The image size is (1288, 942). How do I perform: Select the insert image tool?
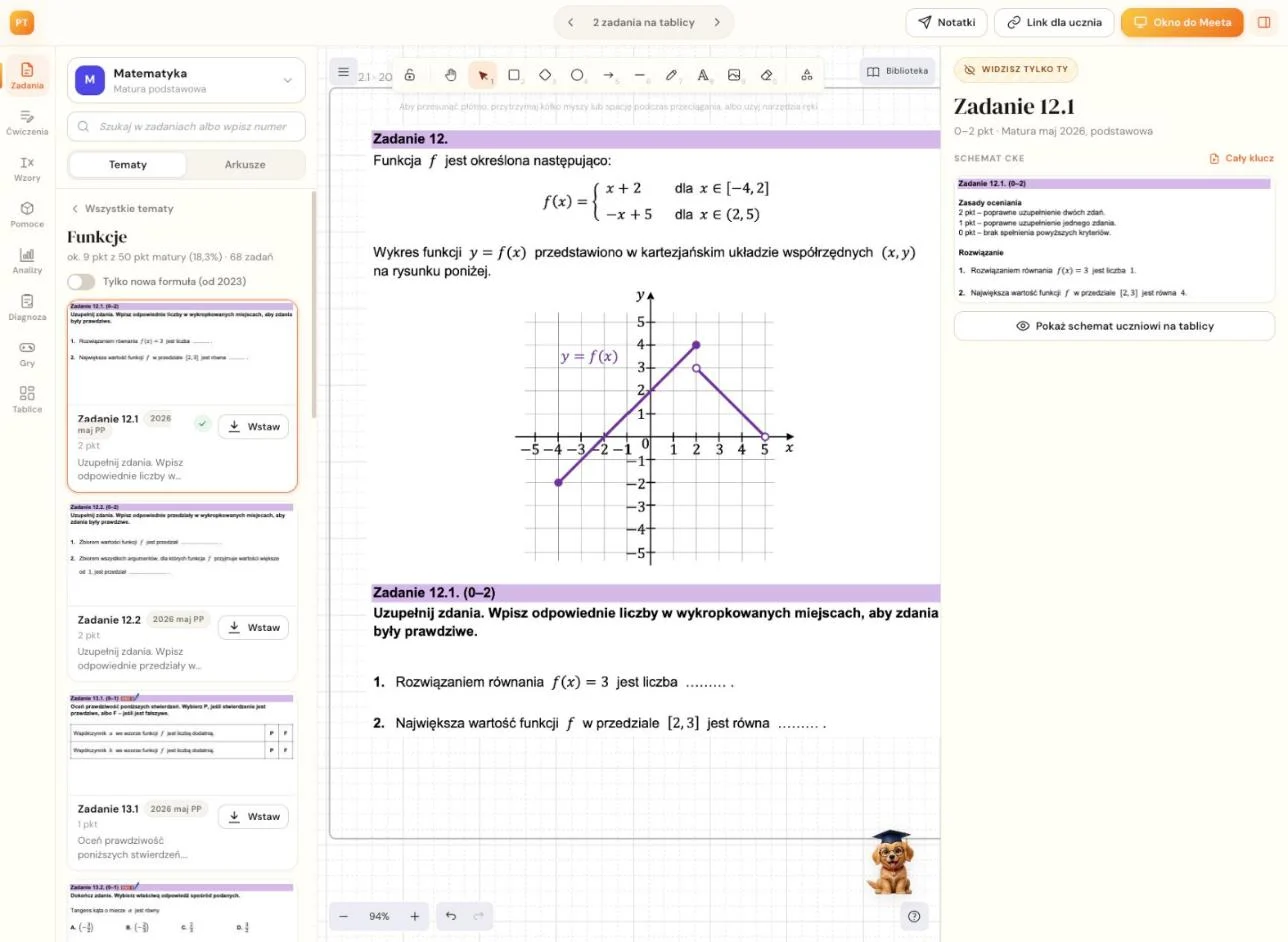tap(735, 75)
